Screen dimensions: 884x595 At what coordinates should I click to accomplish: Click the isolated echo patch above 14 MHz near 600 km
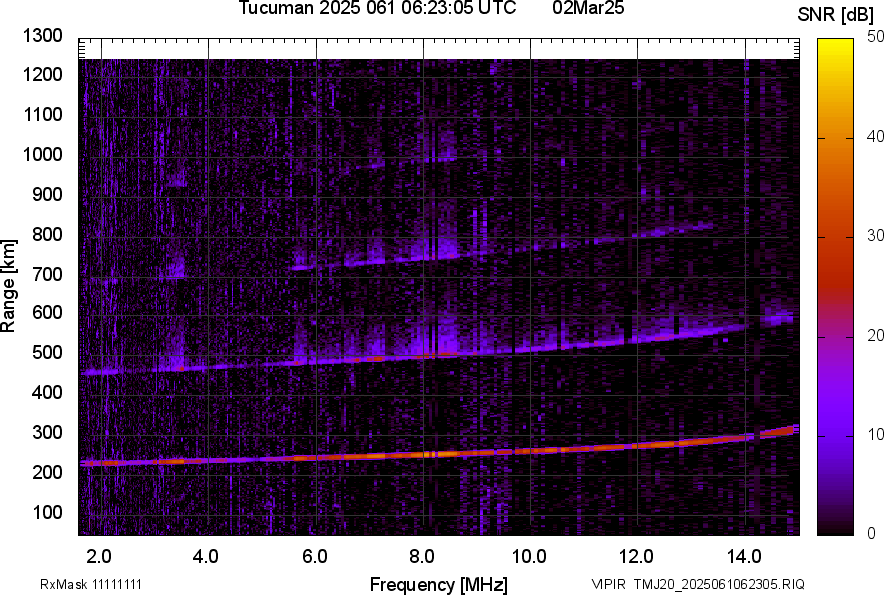[779, 318]
